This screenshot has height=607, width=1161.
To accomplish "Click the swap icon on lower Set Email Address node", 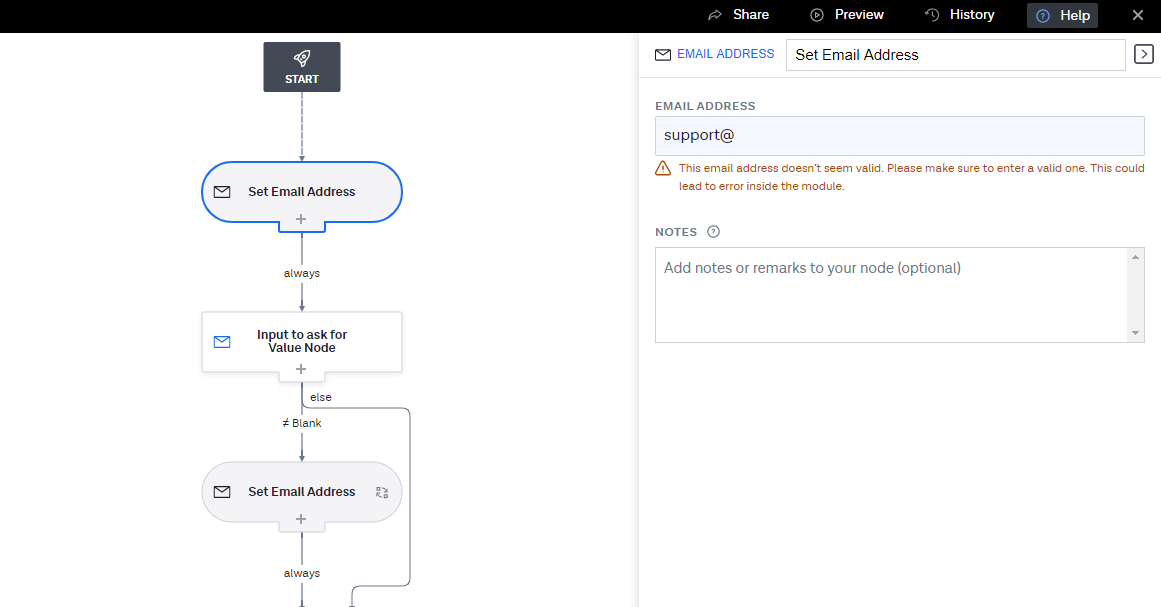I will [382, 492].
